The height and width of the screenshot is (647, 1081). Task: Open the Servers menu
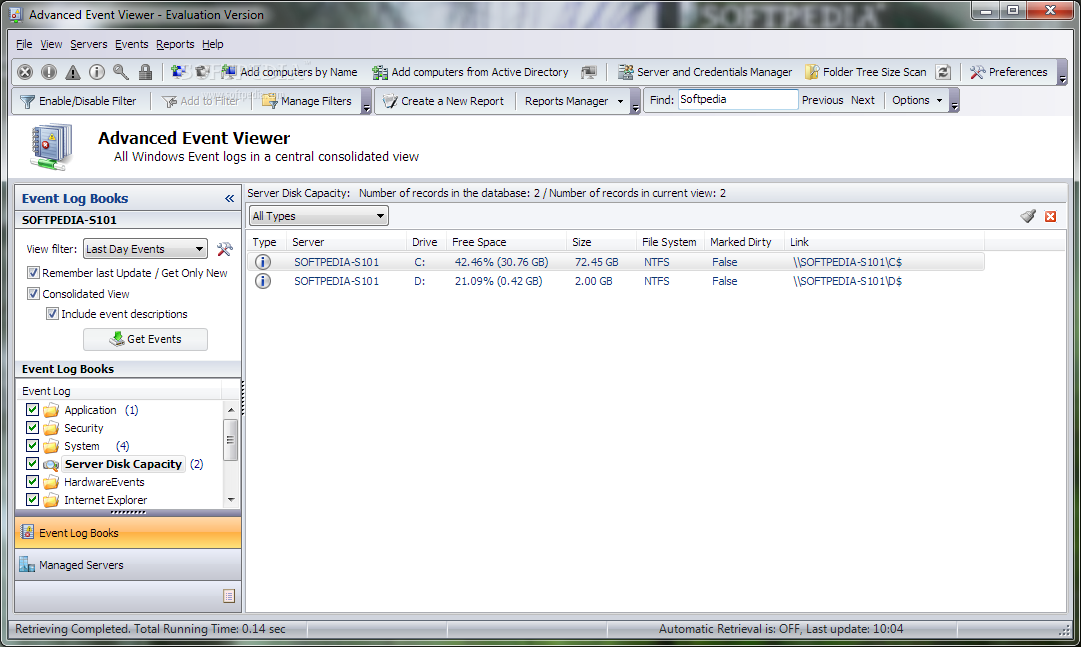pos(88,44)
